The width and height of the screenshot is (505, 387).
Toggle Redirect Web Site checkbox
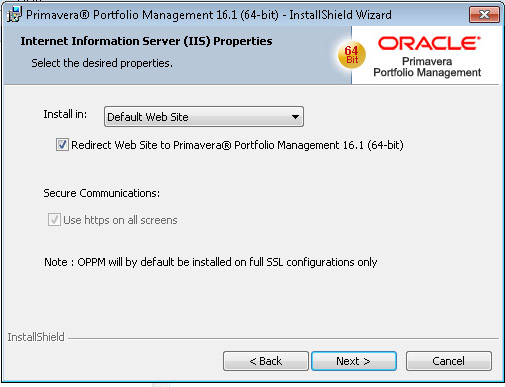62,145
